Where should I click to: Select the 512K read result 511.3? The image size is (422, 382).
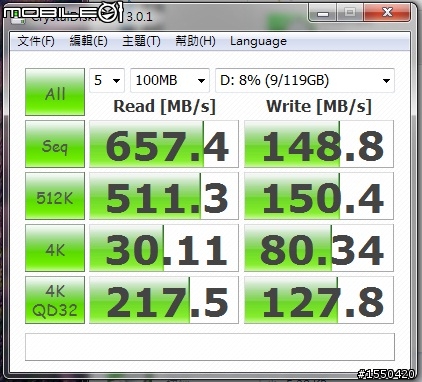(x=164, y=196)
